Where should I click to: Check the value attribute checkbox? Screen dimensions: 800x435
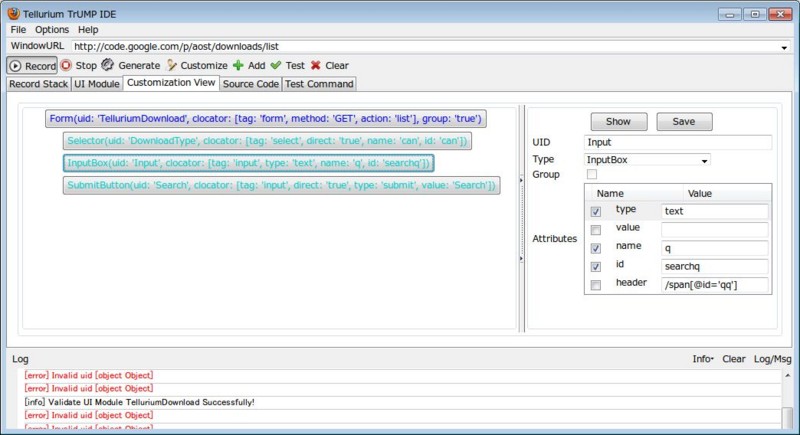tap(595, 230)
